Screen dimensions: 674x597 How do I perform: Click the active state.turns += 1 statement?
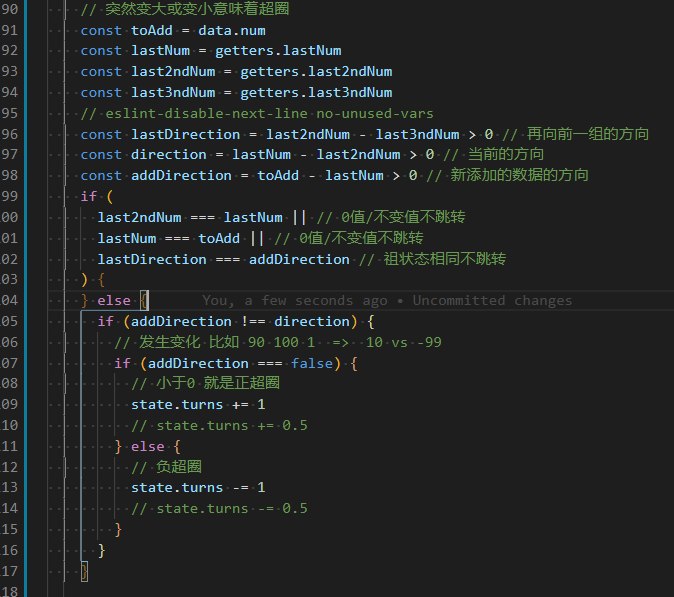[198, 405]
